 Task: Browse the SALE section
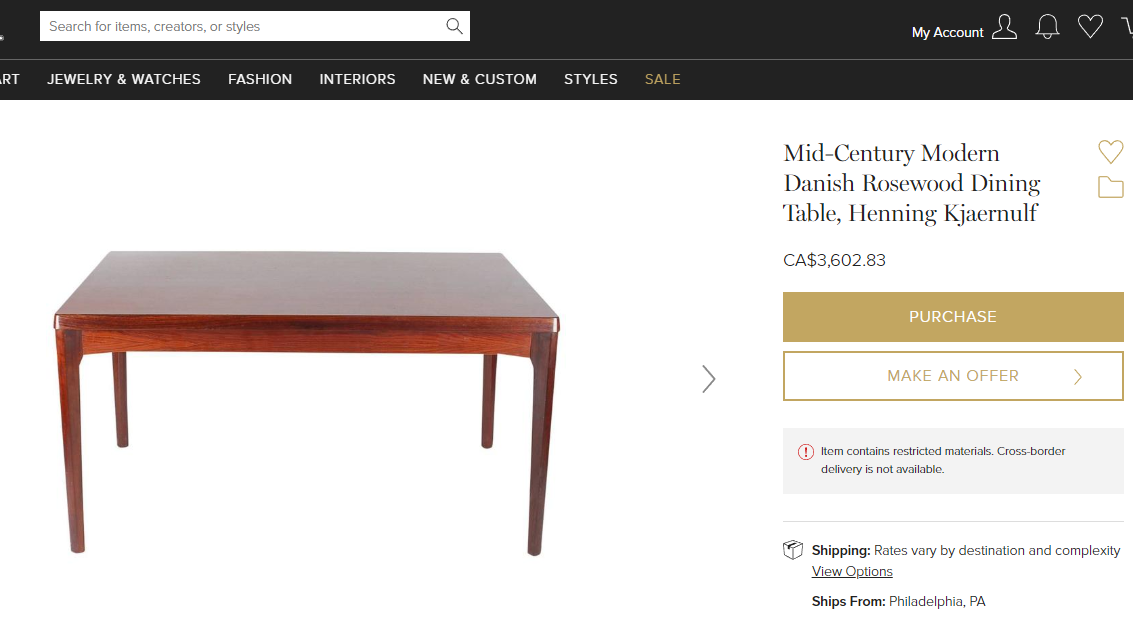point(662,79)
